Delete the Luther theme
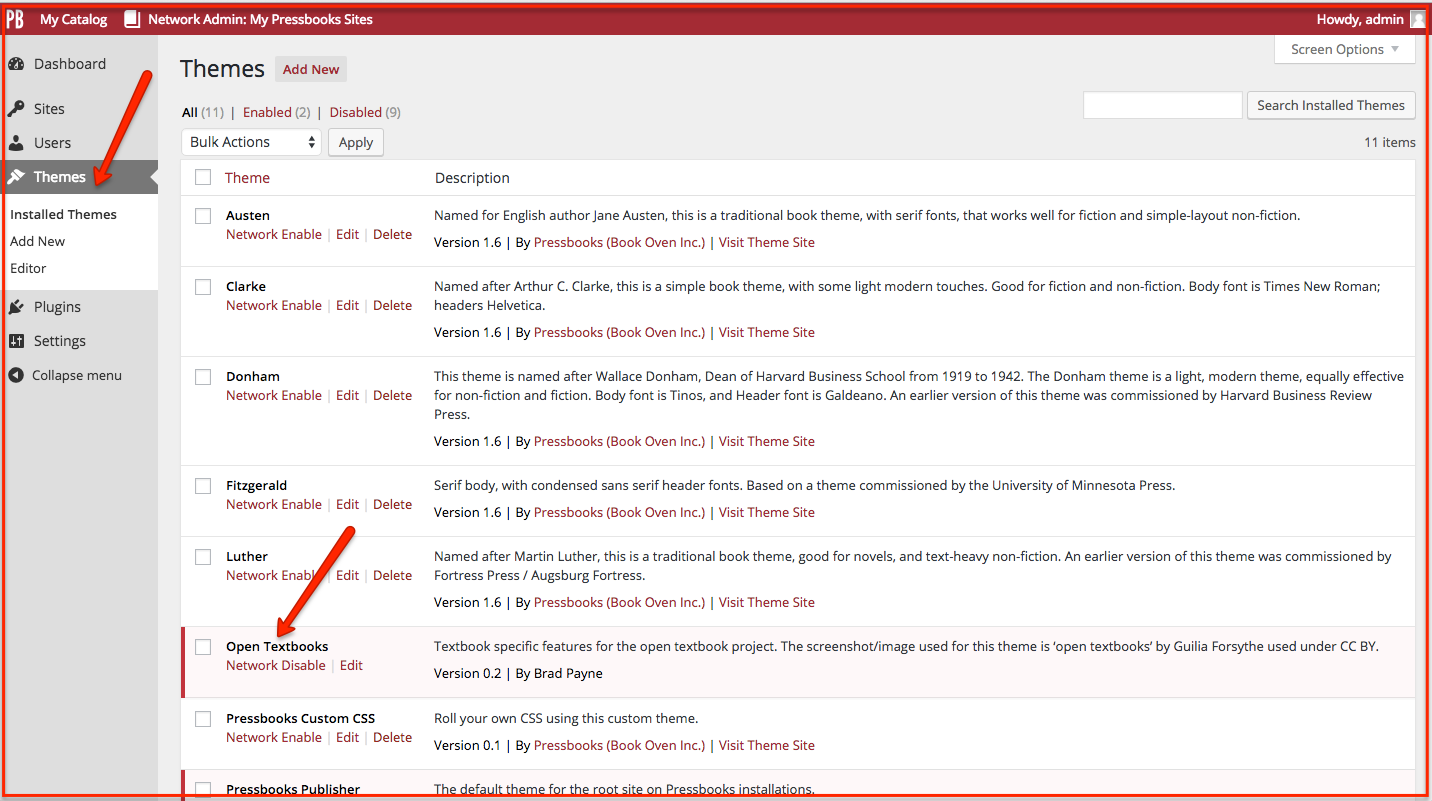 392,575
